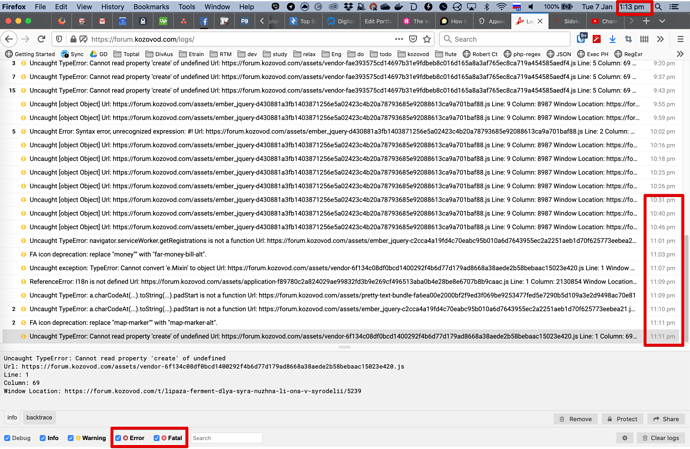Click the Dropbox icon in menu bar
The height and width of the screenshot is (449, 690).
348,7
